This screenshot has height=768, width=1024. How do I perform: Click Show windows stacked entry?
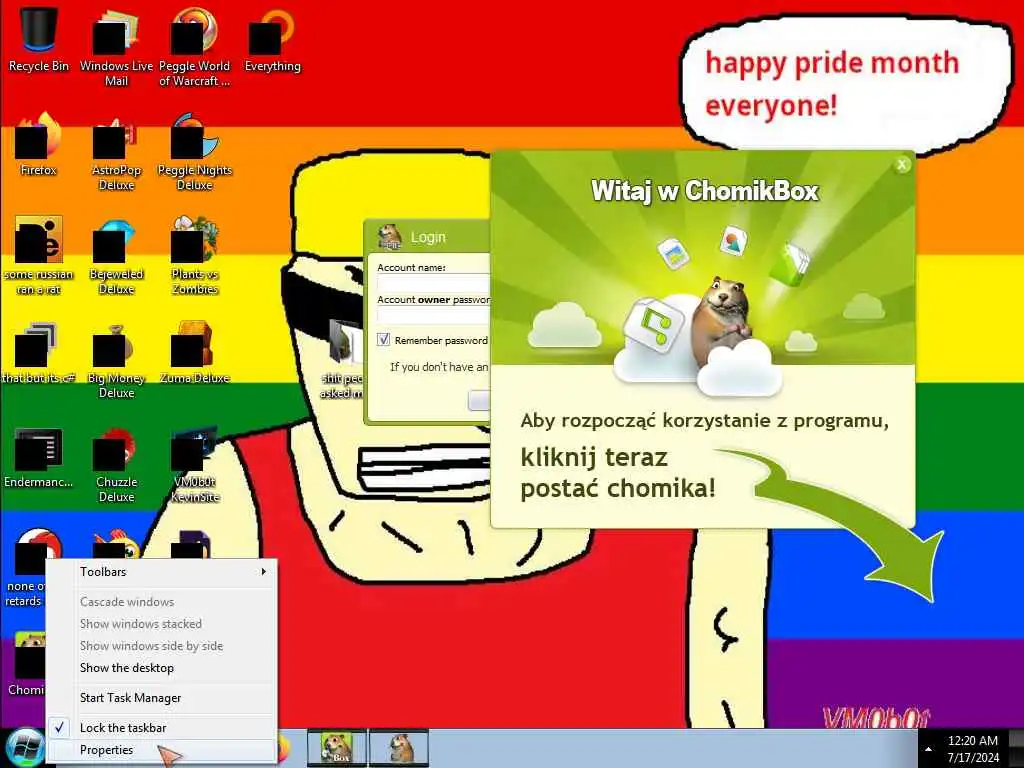click(161, 624)
